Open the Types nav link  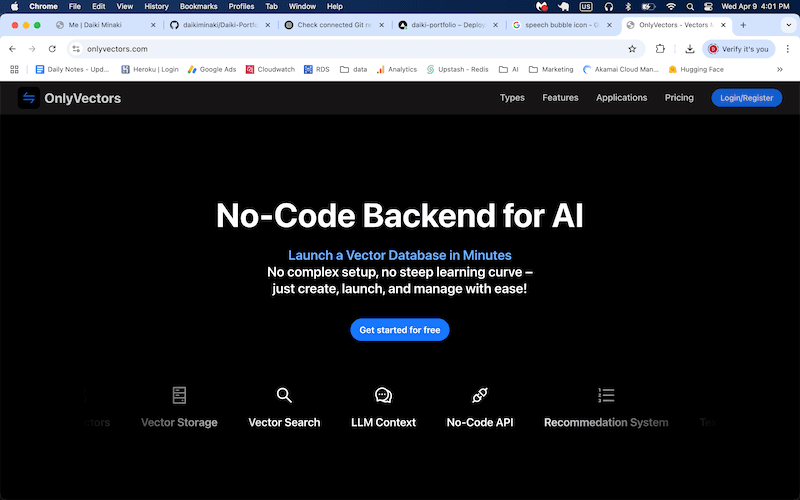coord(512,97)
